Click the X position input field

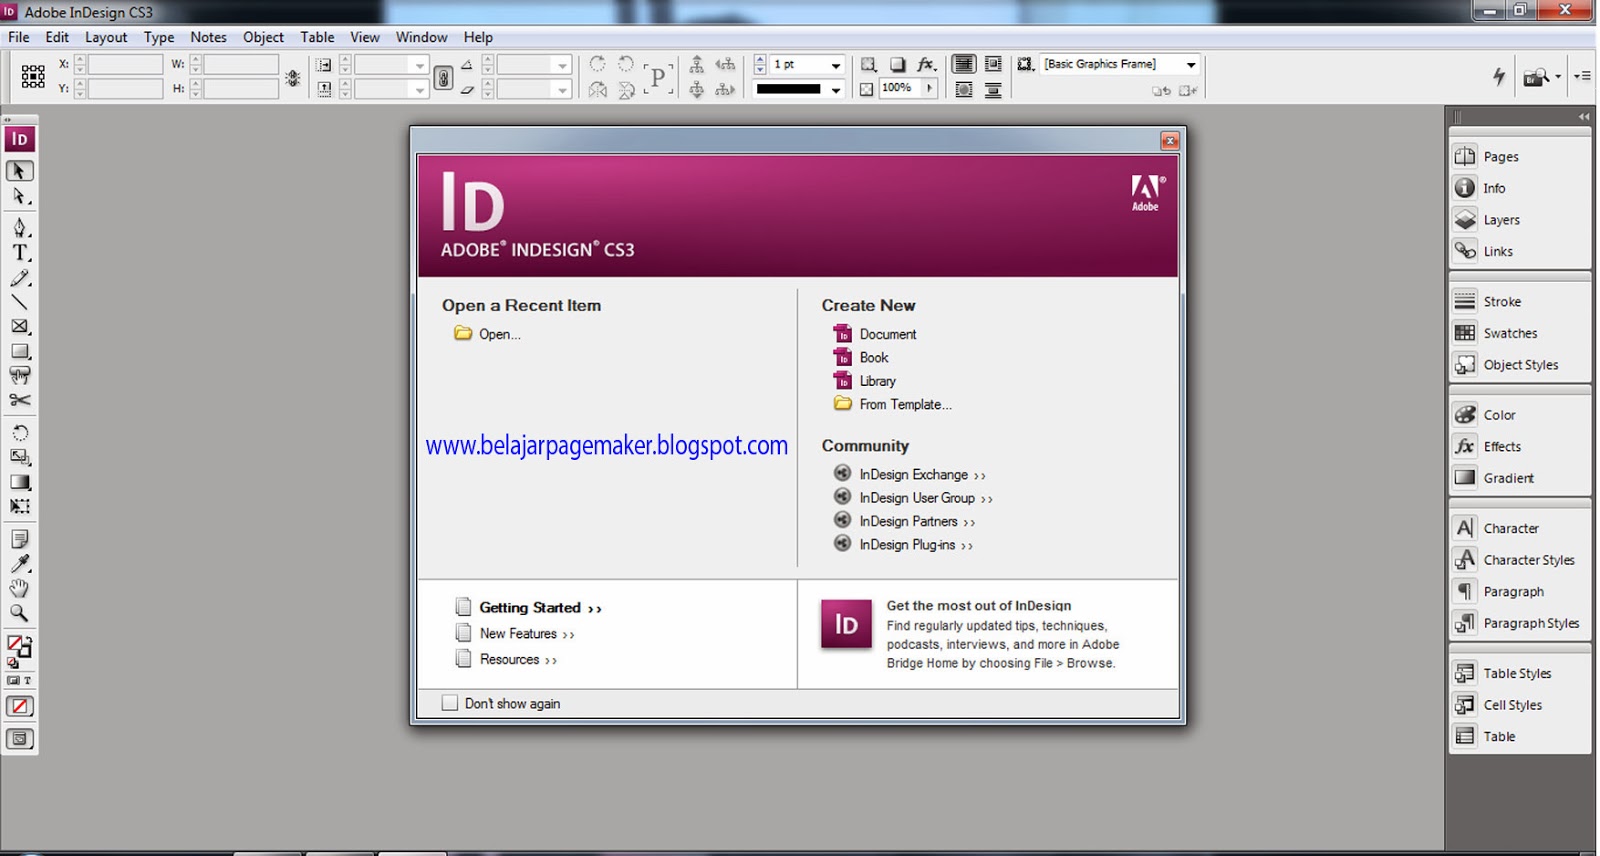tap(125, 64)
